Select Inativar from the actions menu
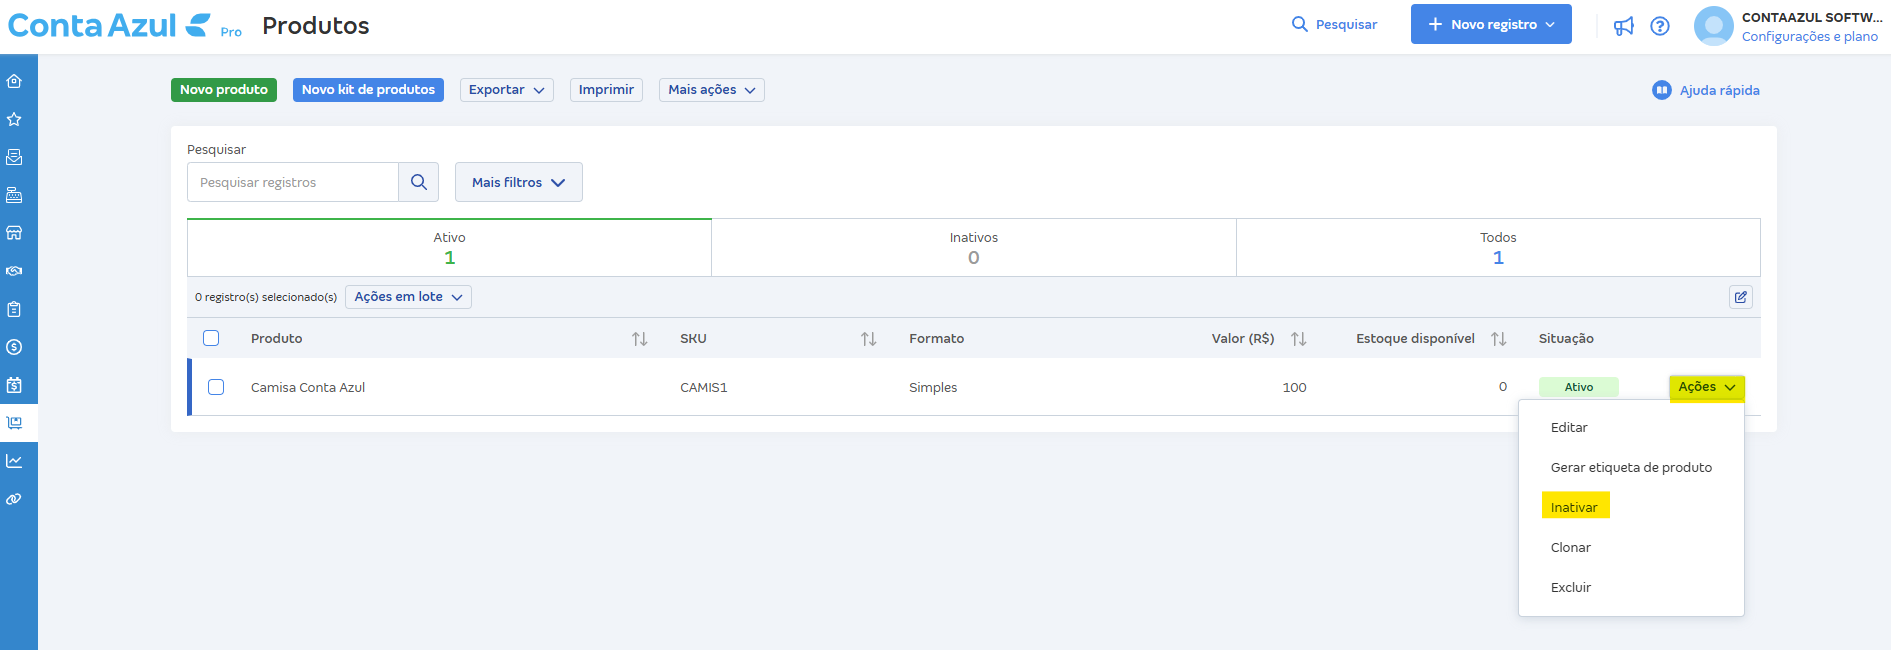This screenshot has height=650, width=1891. [x=1574, y=507]
